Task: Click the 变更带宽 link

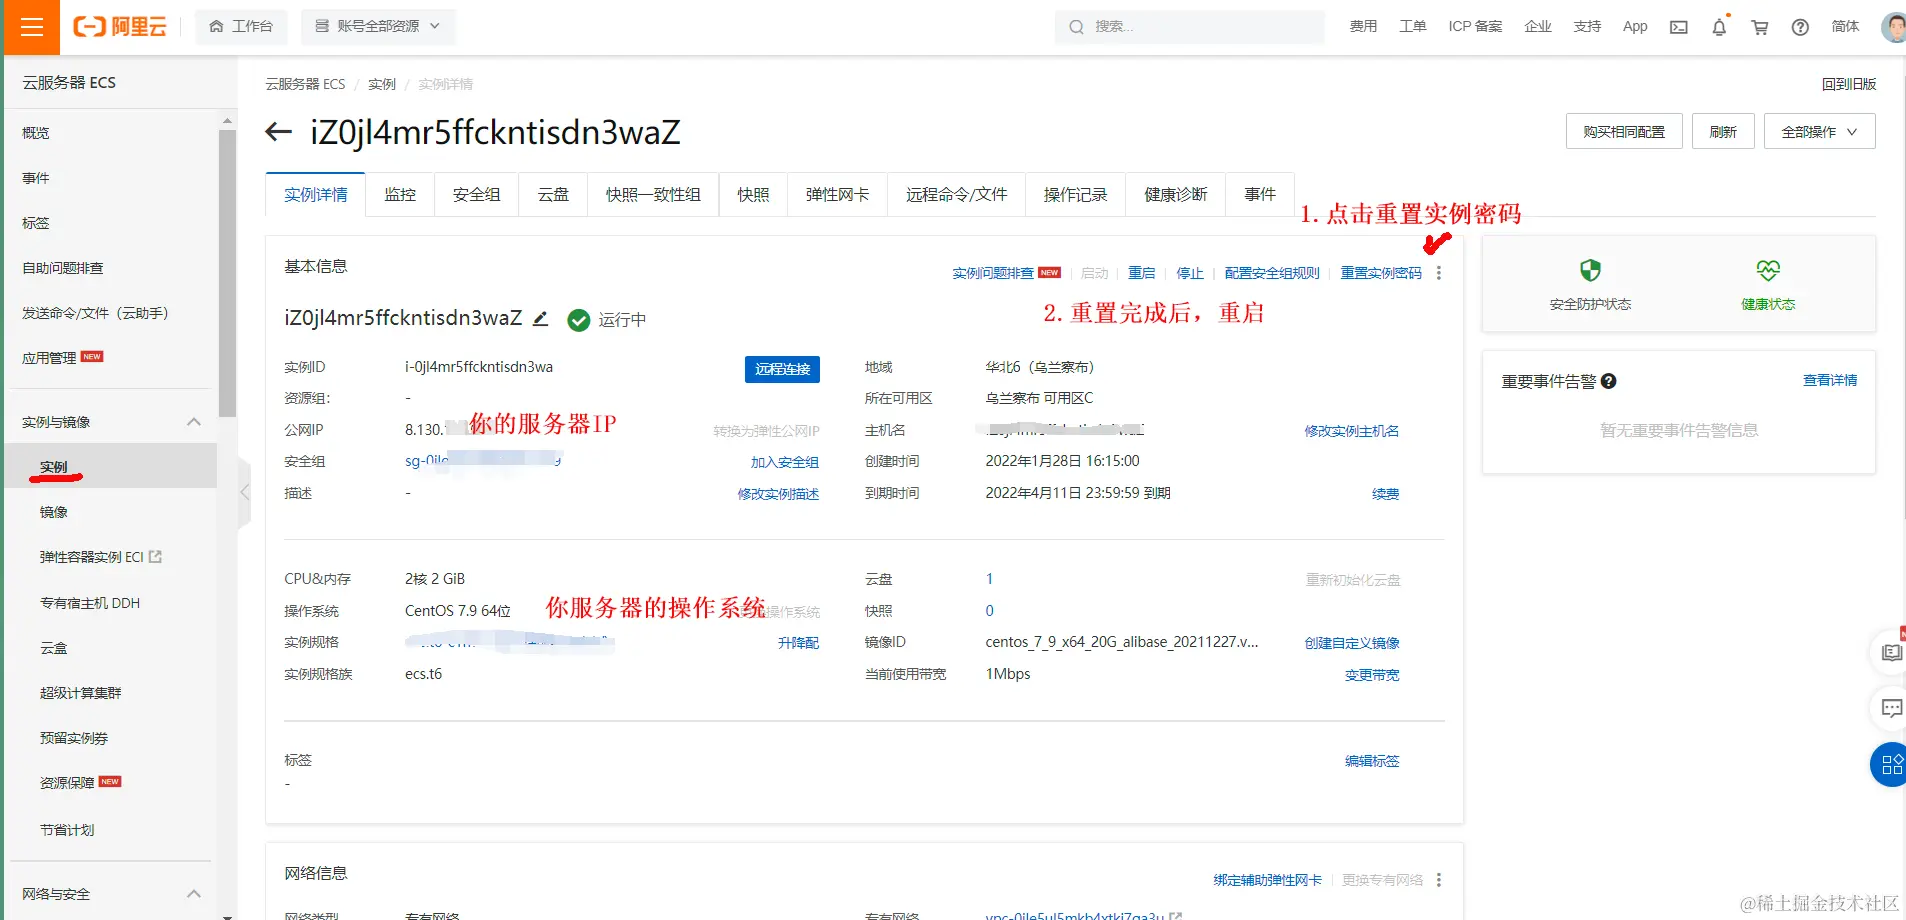Action: (1372, 675)
